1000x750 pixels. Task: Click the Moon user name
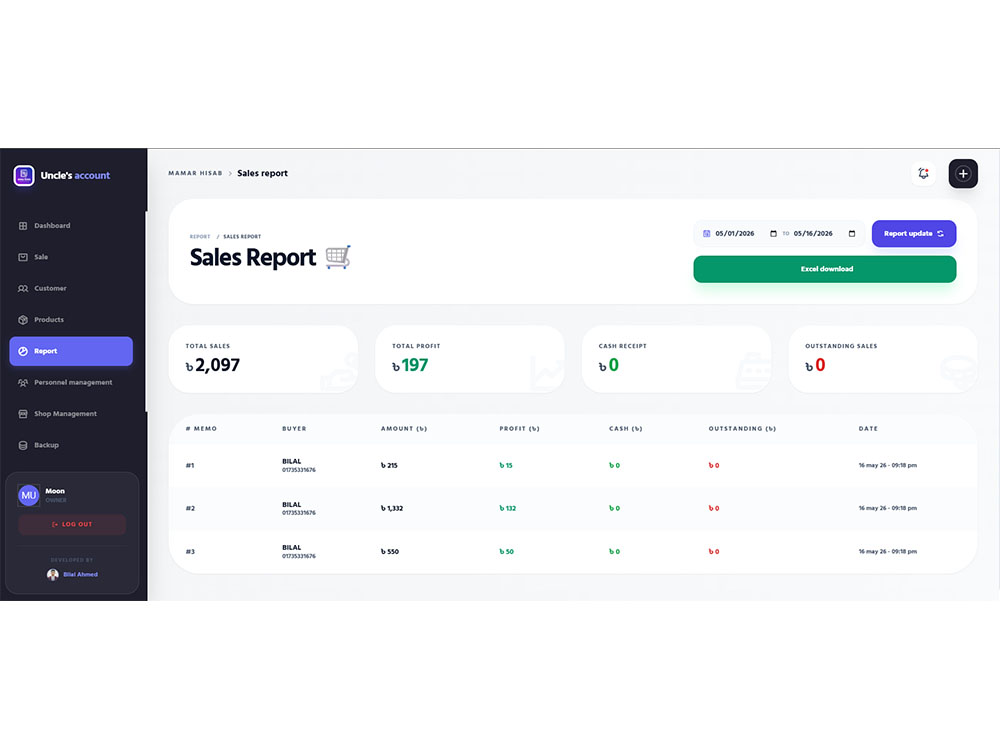[x=55, y=491]
